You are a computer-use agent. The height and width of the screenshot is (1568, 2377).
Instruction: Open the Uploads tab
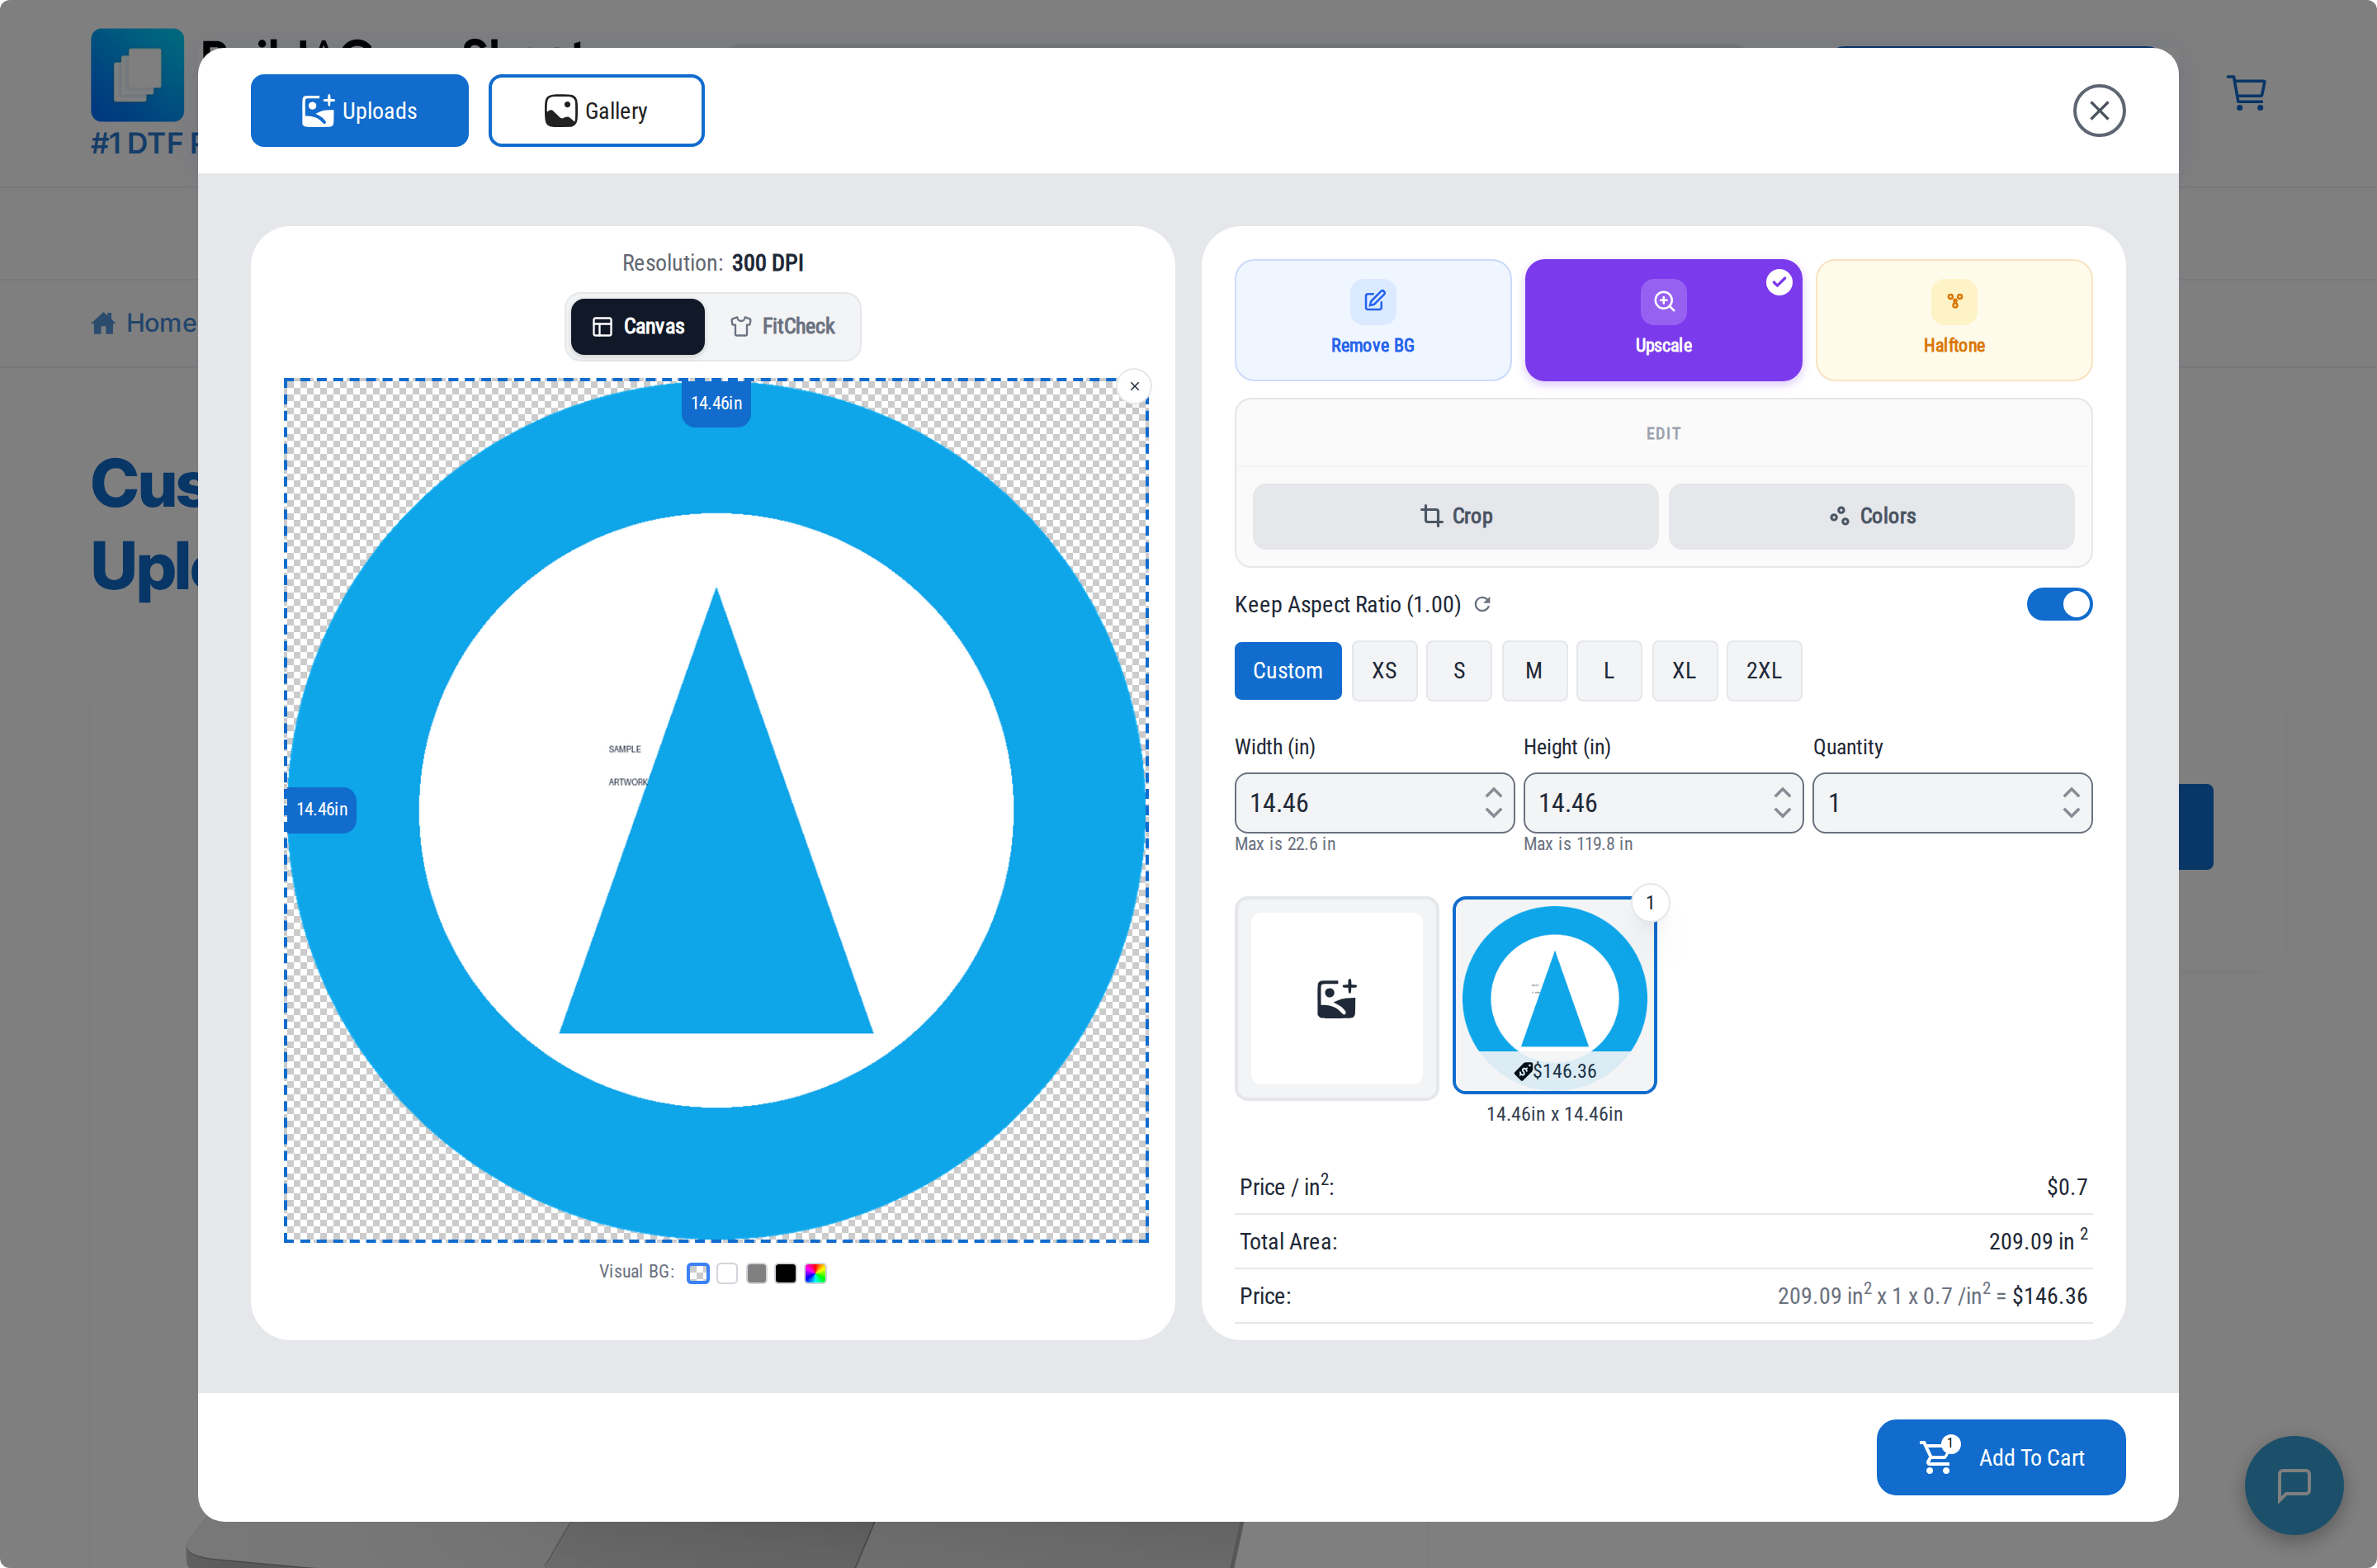pos(359,110)
